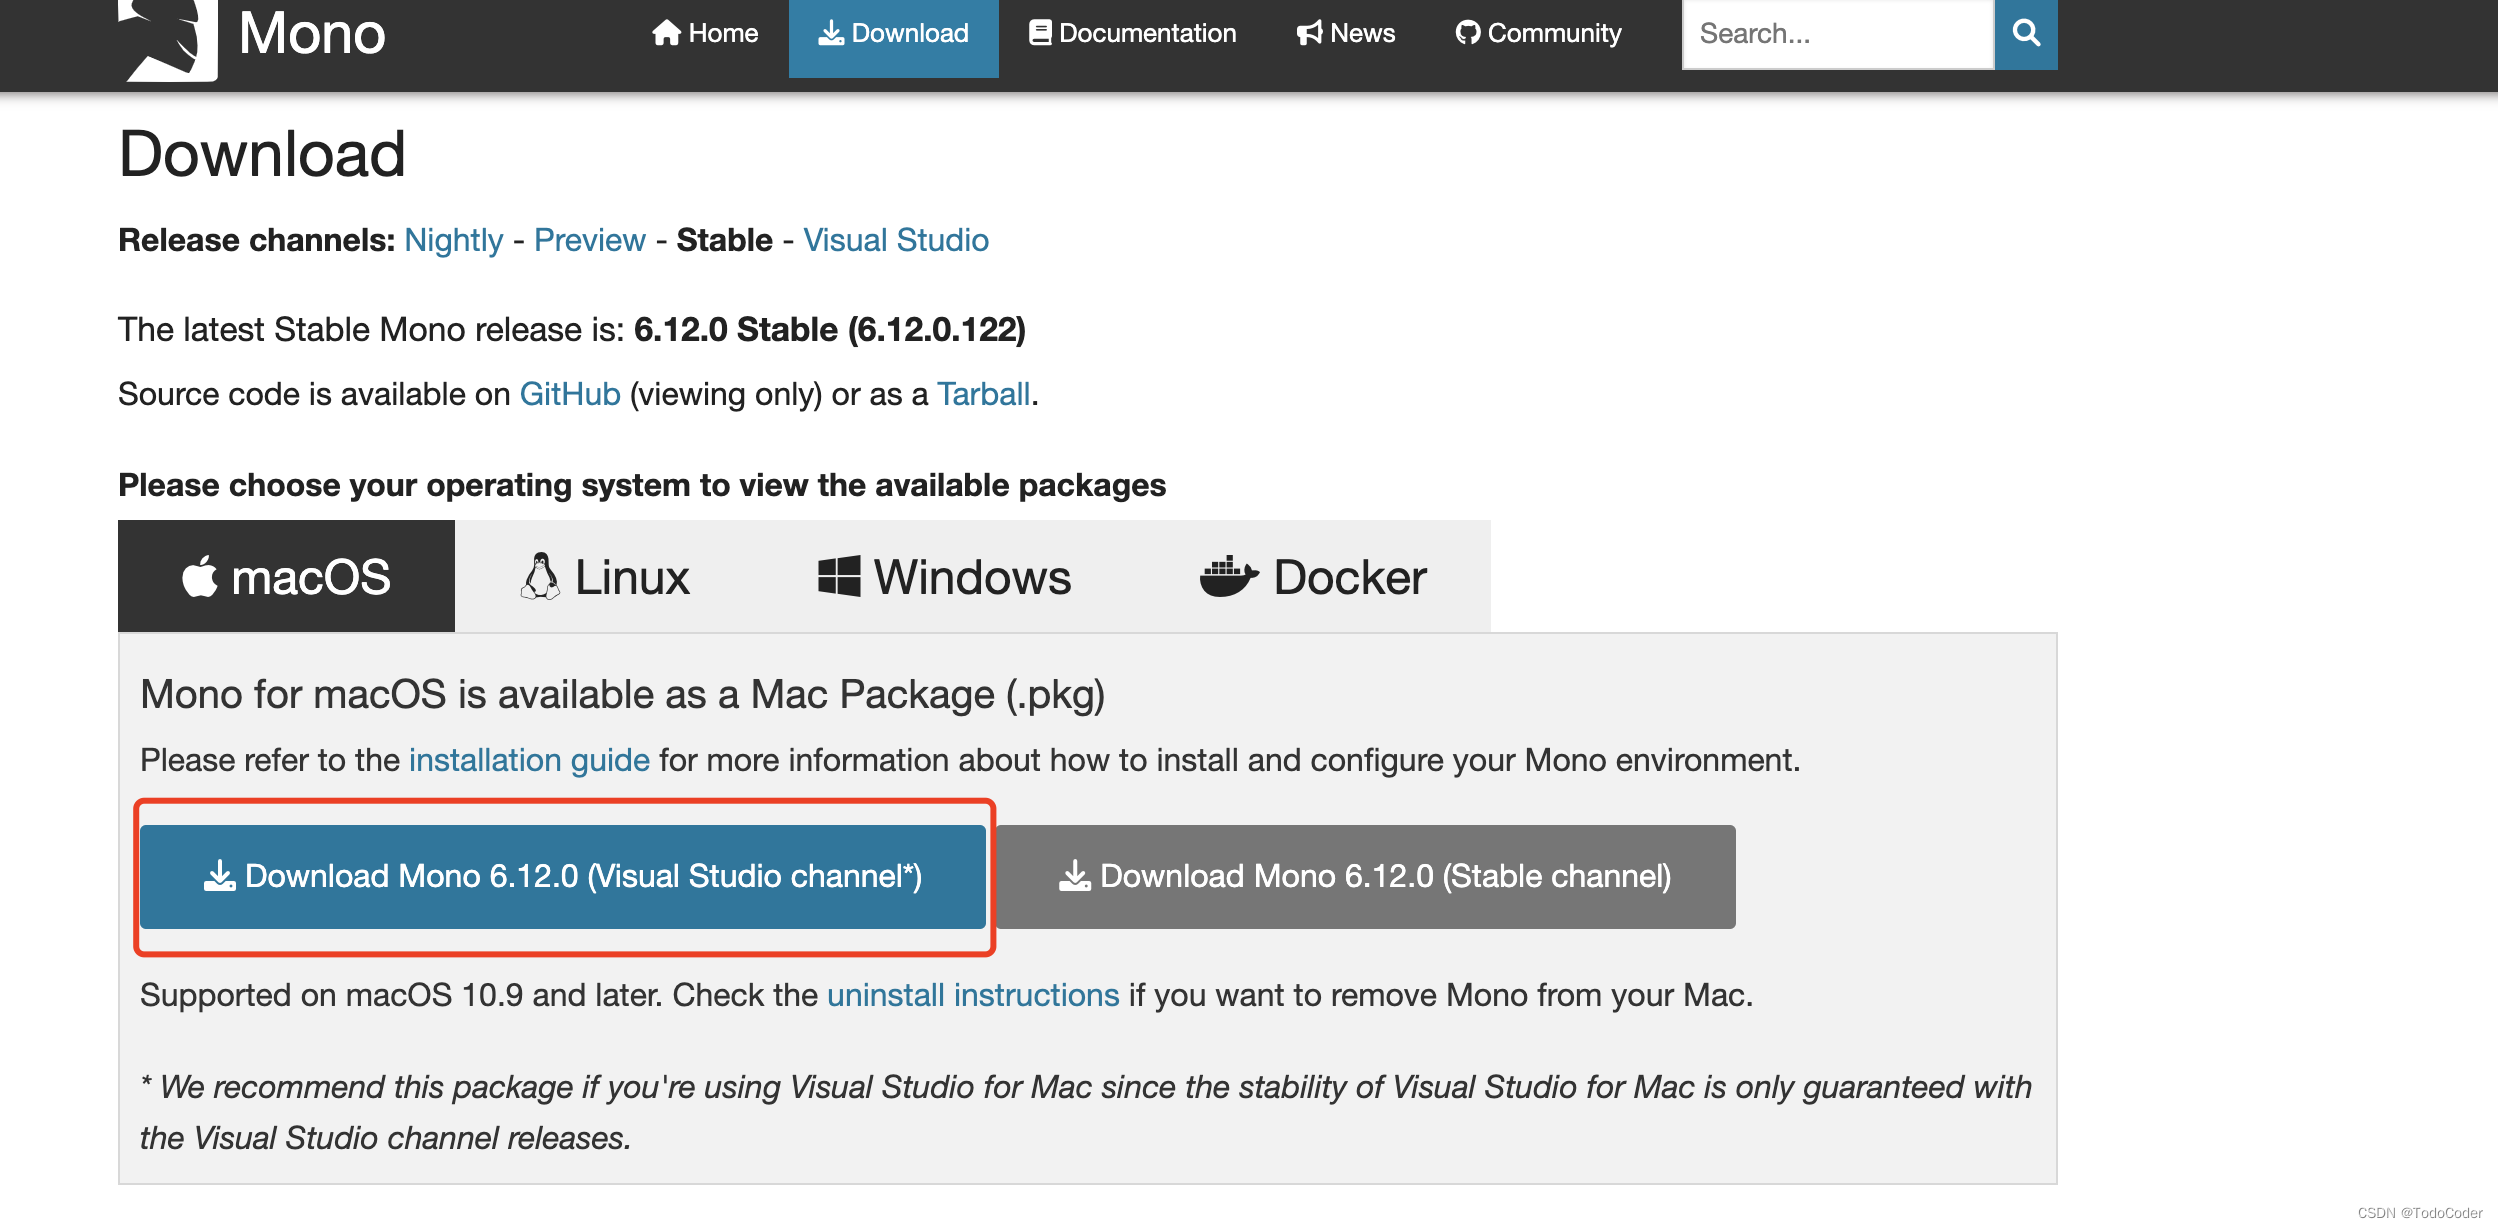The image size is (2498, 1228).
Task: Select the bold Stable channel text
Action: [x=725, y=240]
